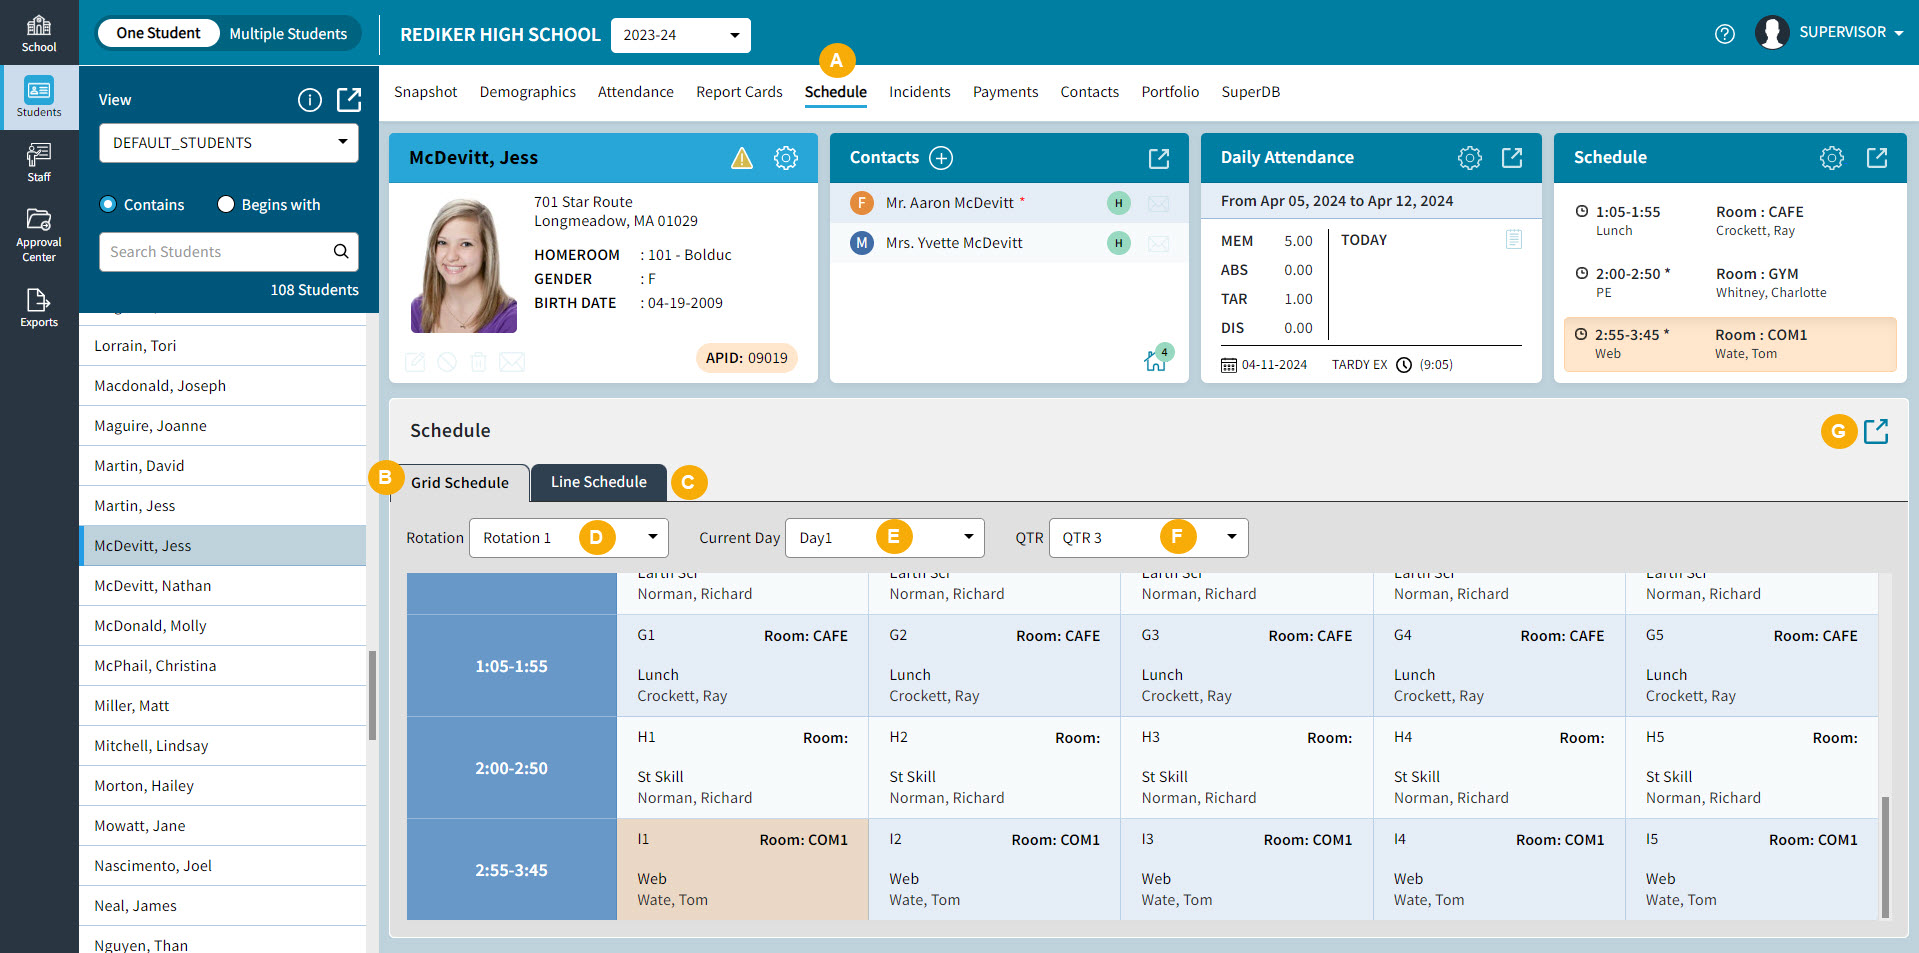The height and width of the screenshot is (953, 1919).
Task: Open the Incidents tab
Action: pyautogui.click(x=919, y=91)
